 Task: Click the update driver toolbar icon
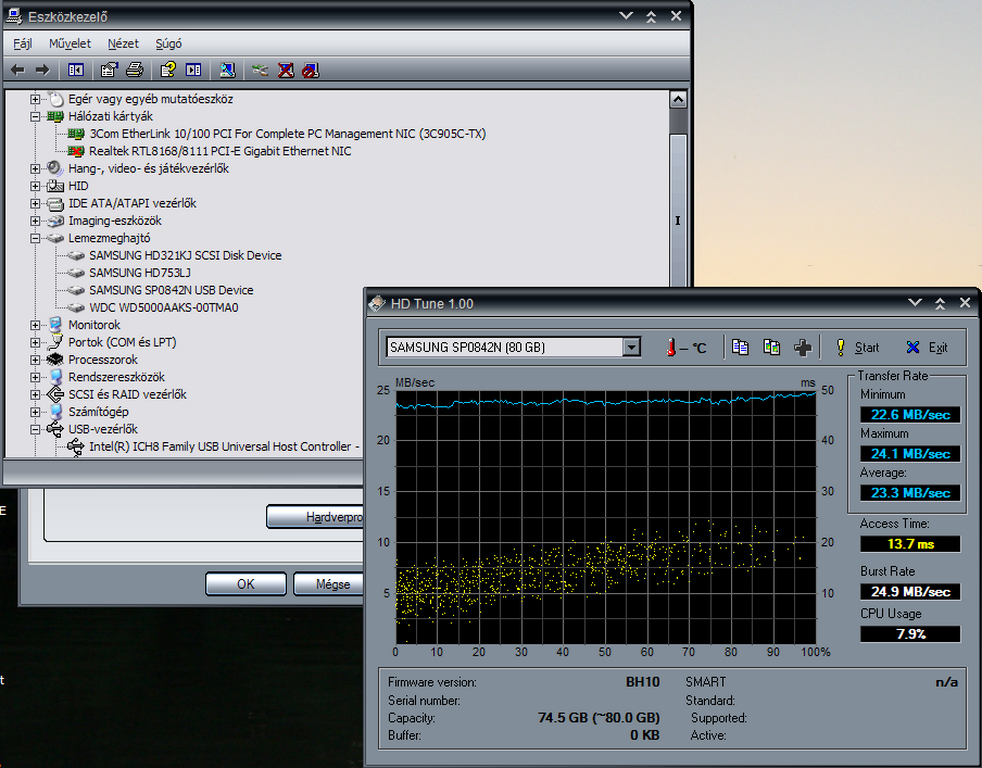[260, 70]
